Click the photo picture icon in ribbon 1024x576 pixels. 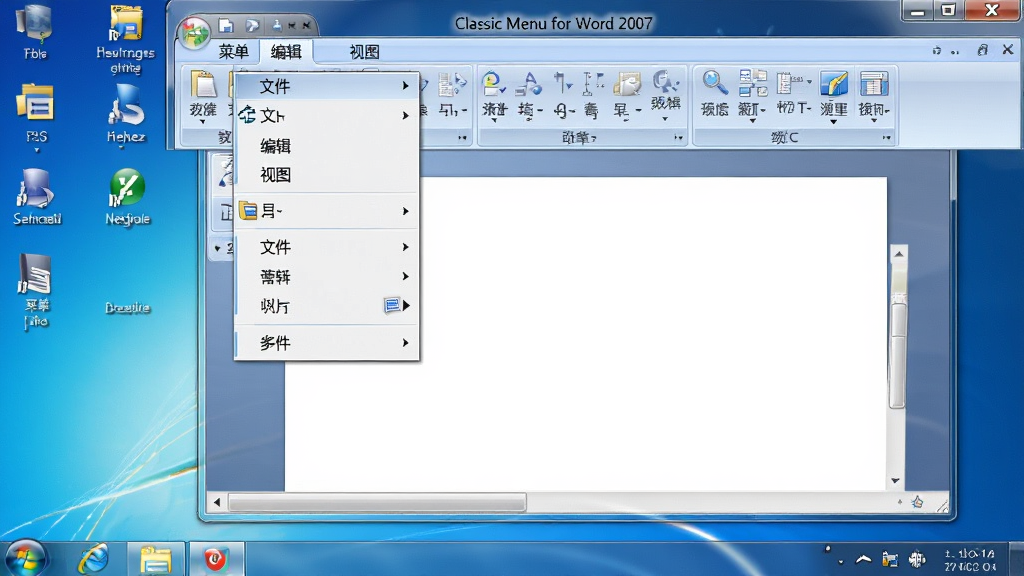click(627, 85)
